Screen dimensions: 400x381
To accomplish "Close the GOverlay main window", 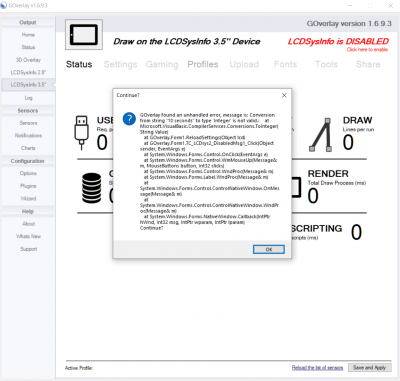I will pyautogui.click(x=390, y=6).
